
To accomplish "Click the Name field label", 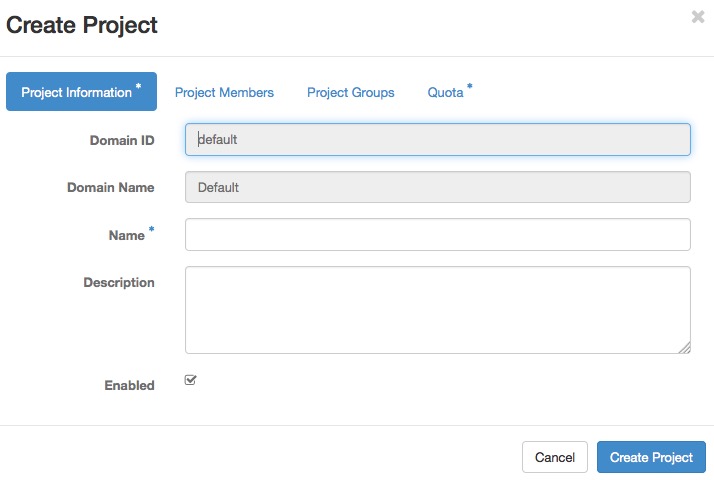I will pos(126,235).
